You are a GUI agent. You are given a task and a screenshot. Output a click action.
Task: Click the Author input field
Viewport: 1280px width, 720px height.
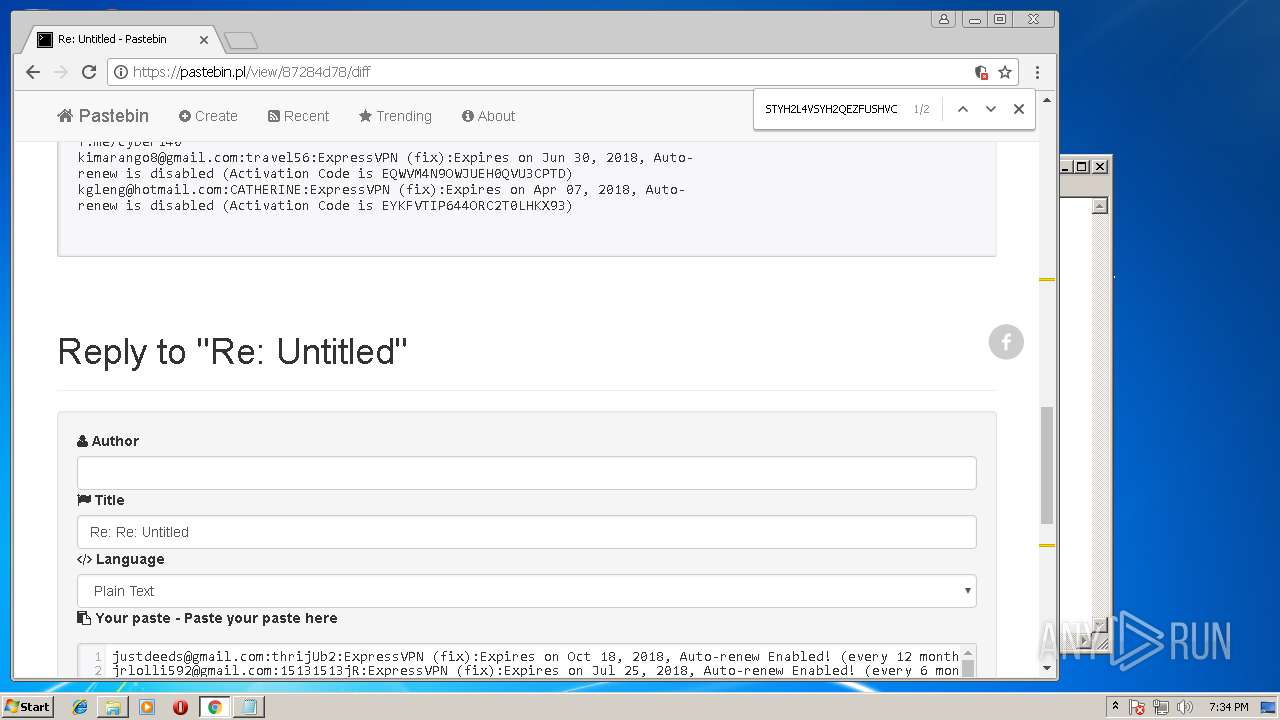526,473
